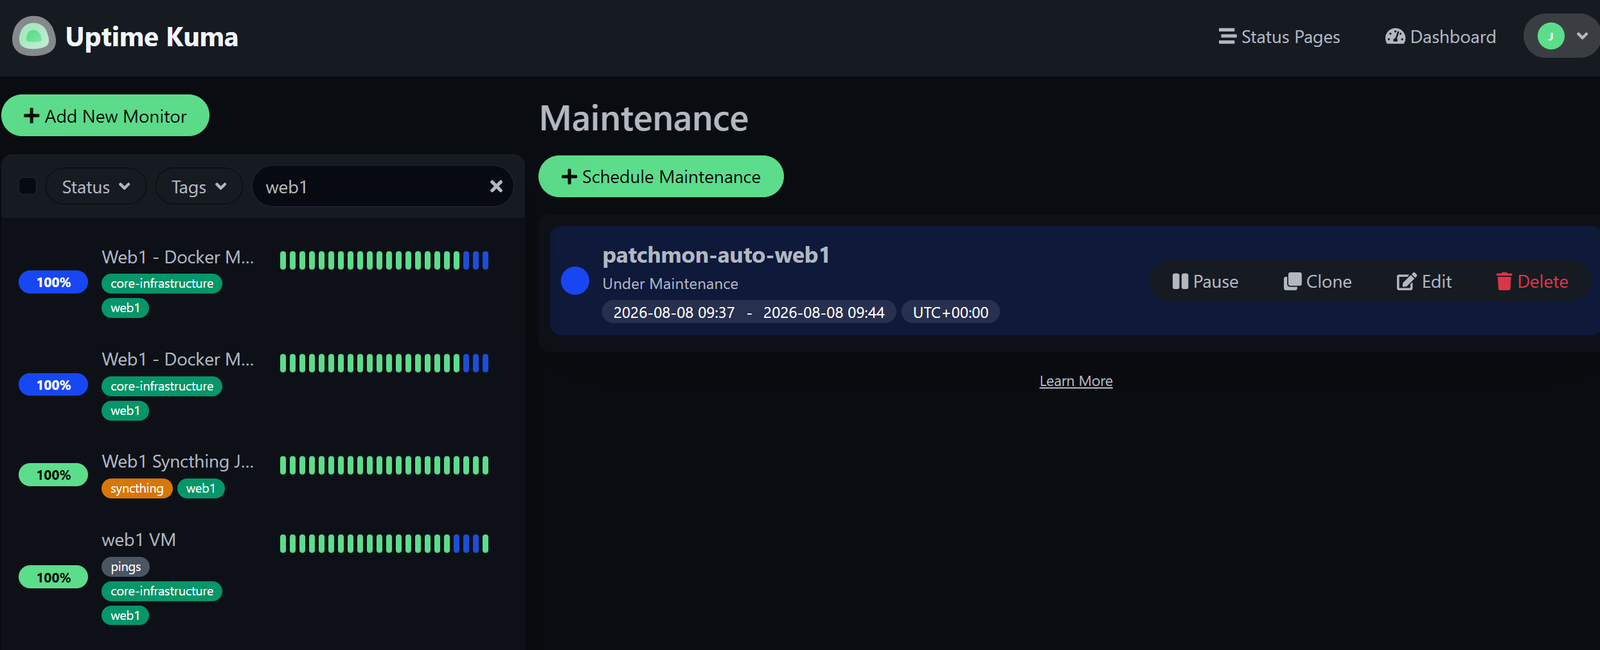
Task: Expand the Tags filter dropdown
Action: coord(199,187)
